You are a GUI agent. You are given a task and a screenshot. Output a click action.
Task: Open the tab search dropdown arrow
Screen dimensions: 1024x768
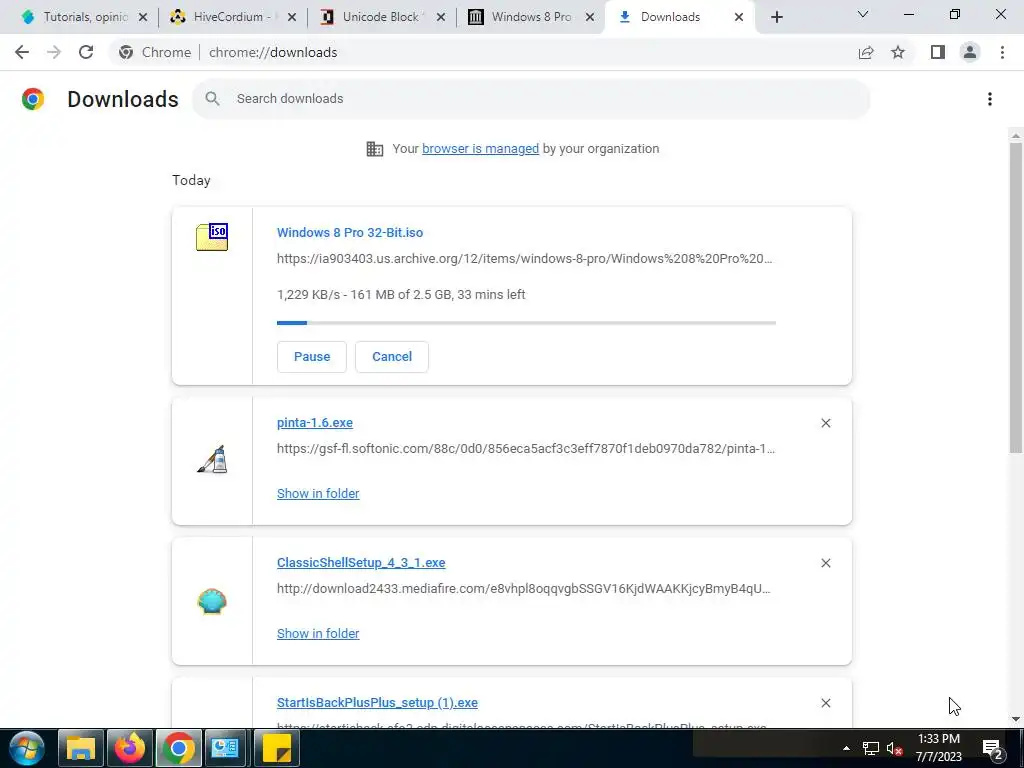tap(863, 14)
